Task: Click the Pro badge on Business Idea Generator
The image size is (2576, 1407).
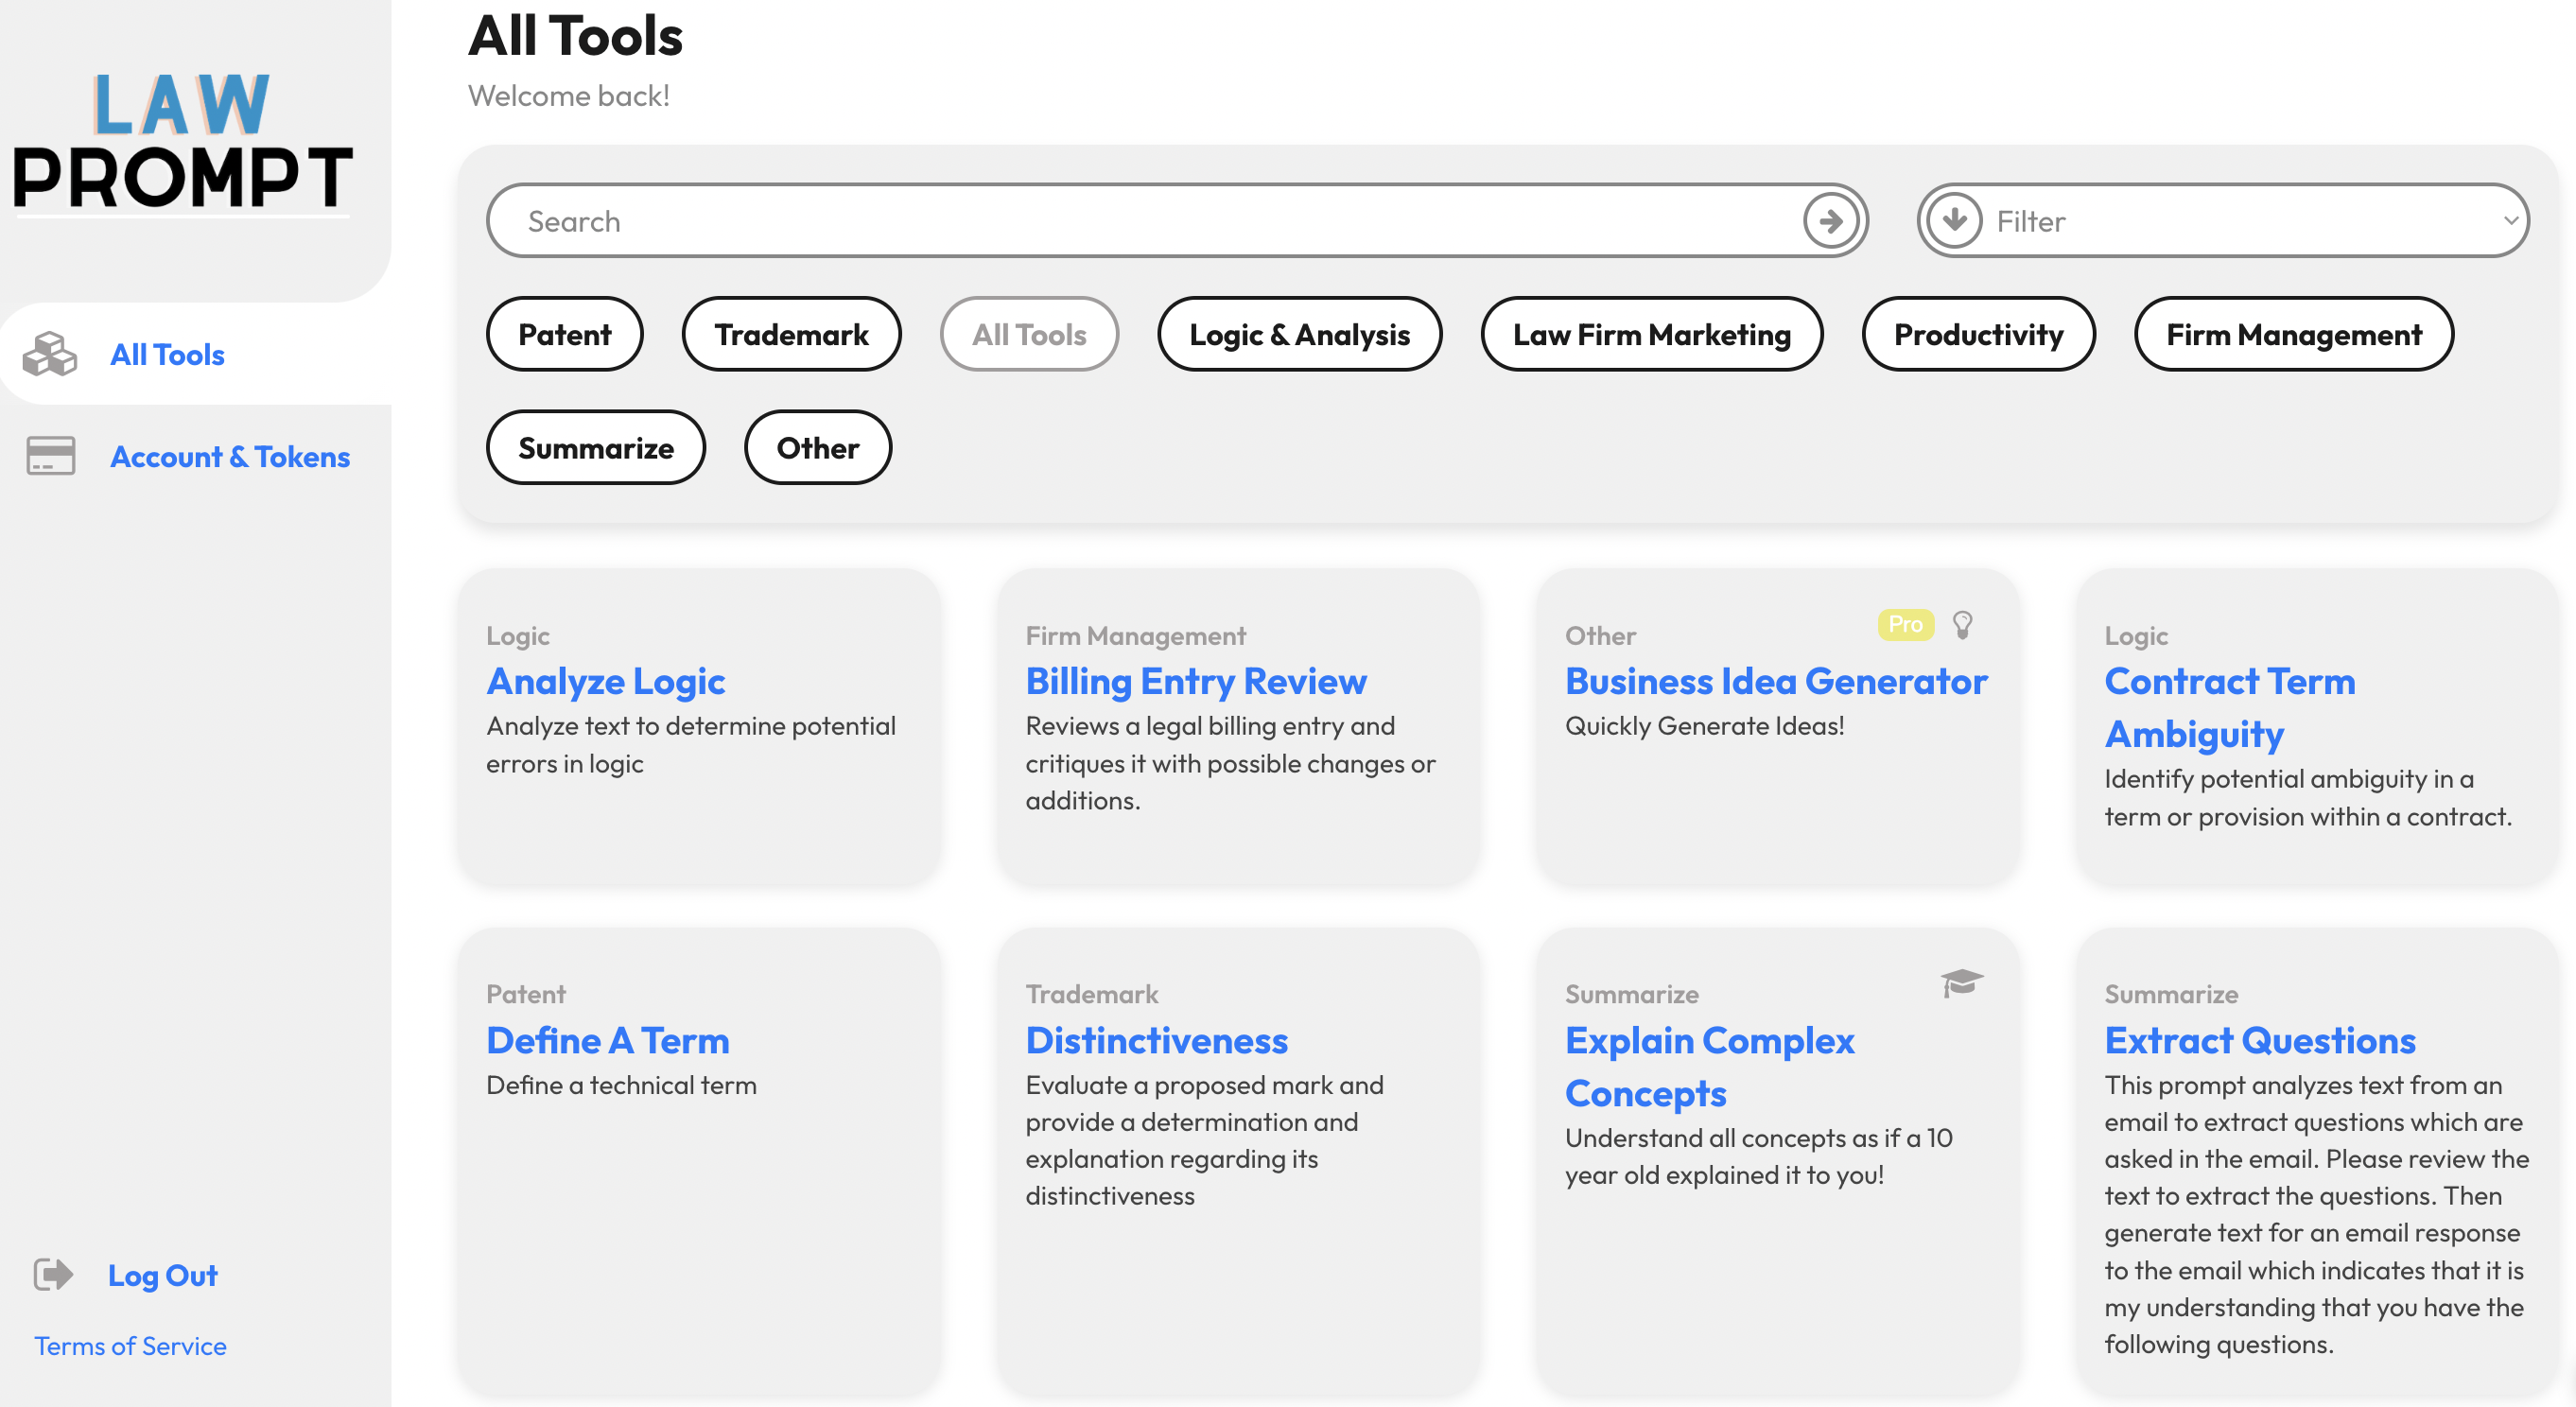Action: point(1906,625)
